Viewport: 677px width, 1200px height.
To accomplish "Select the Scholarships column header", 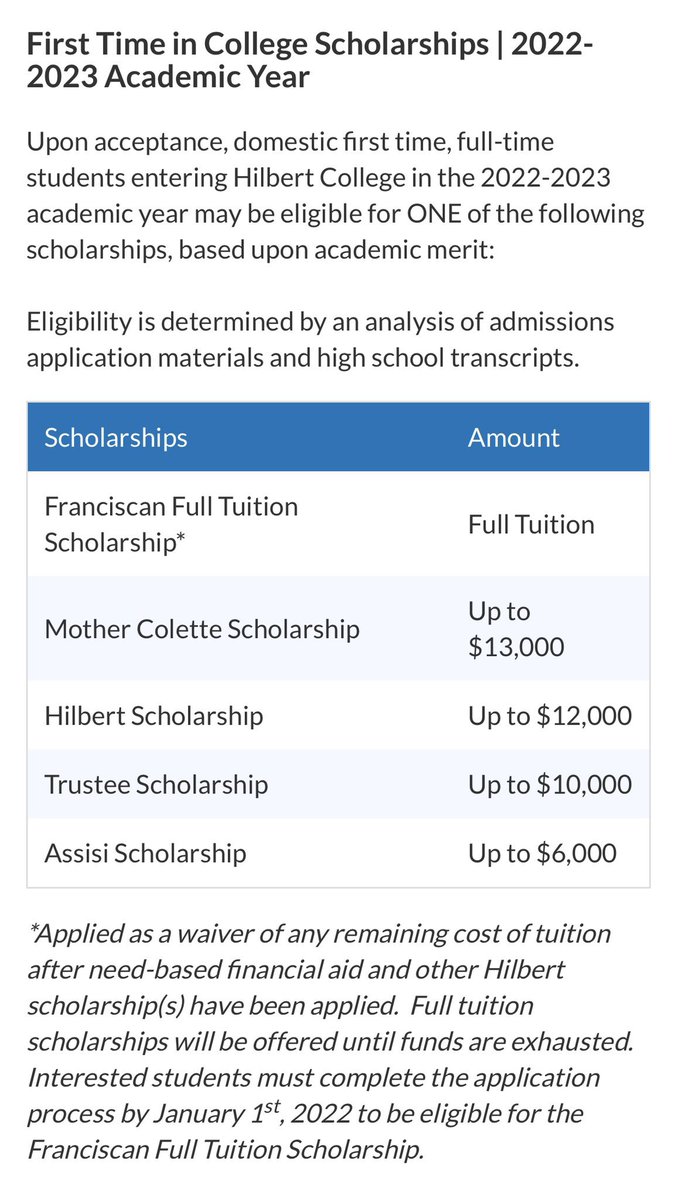I will [116, 438].
